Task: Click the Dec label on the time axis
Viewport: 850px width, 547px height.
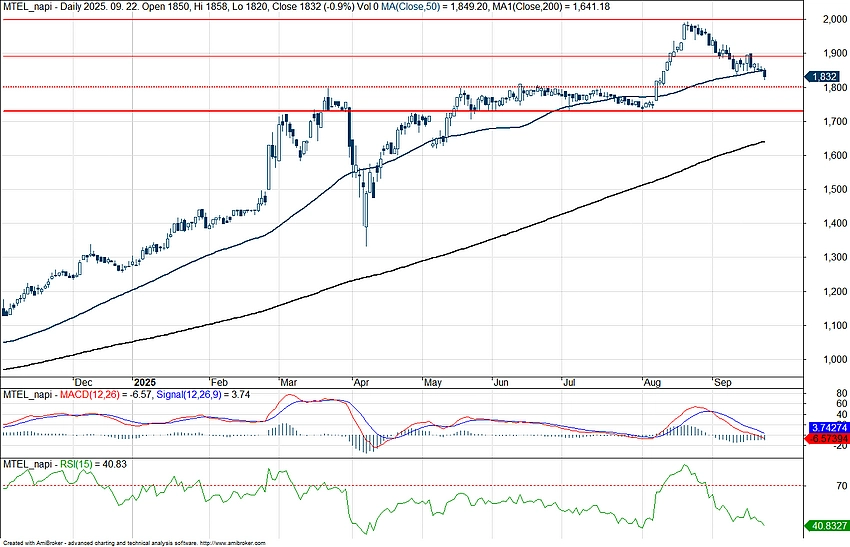Action: 83,381
